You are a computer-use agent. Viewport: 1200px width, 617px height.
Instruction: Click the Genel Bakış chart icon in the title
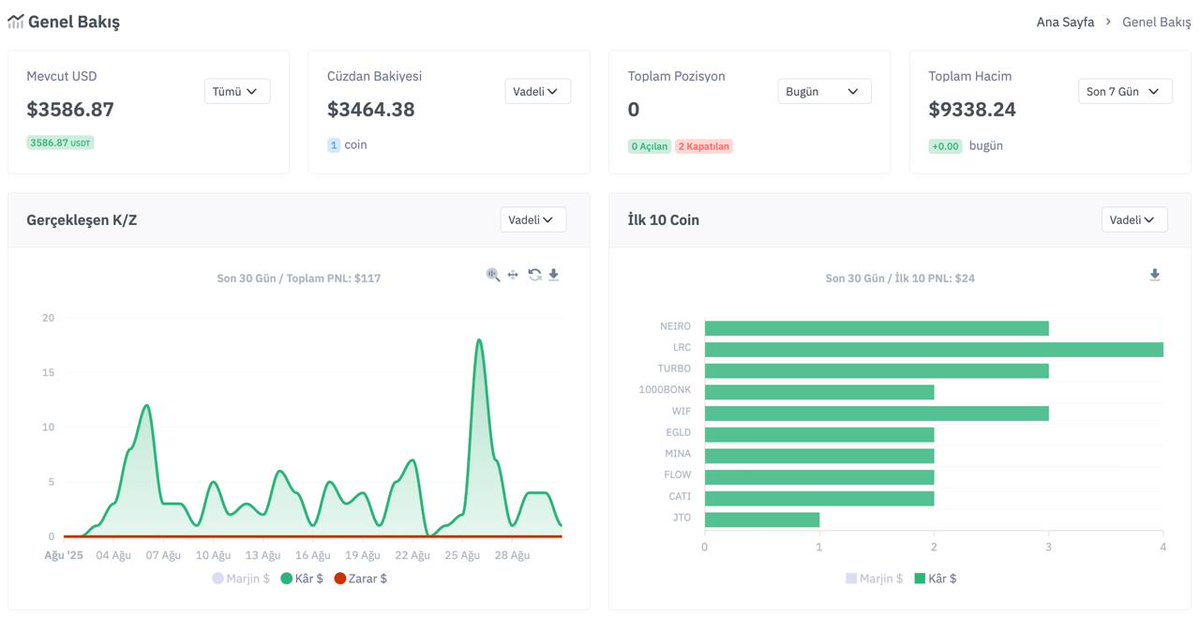point(15,21)
